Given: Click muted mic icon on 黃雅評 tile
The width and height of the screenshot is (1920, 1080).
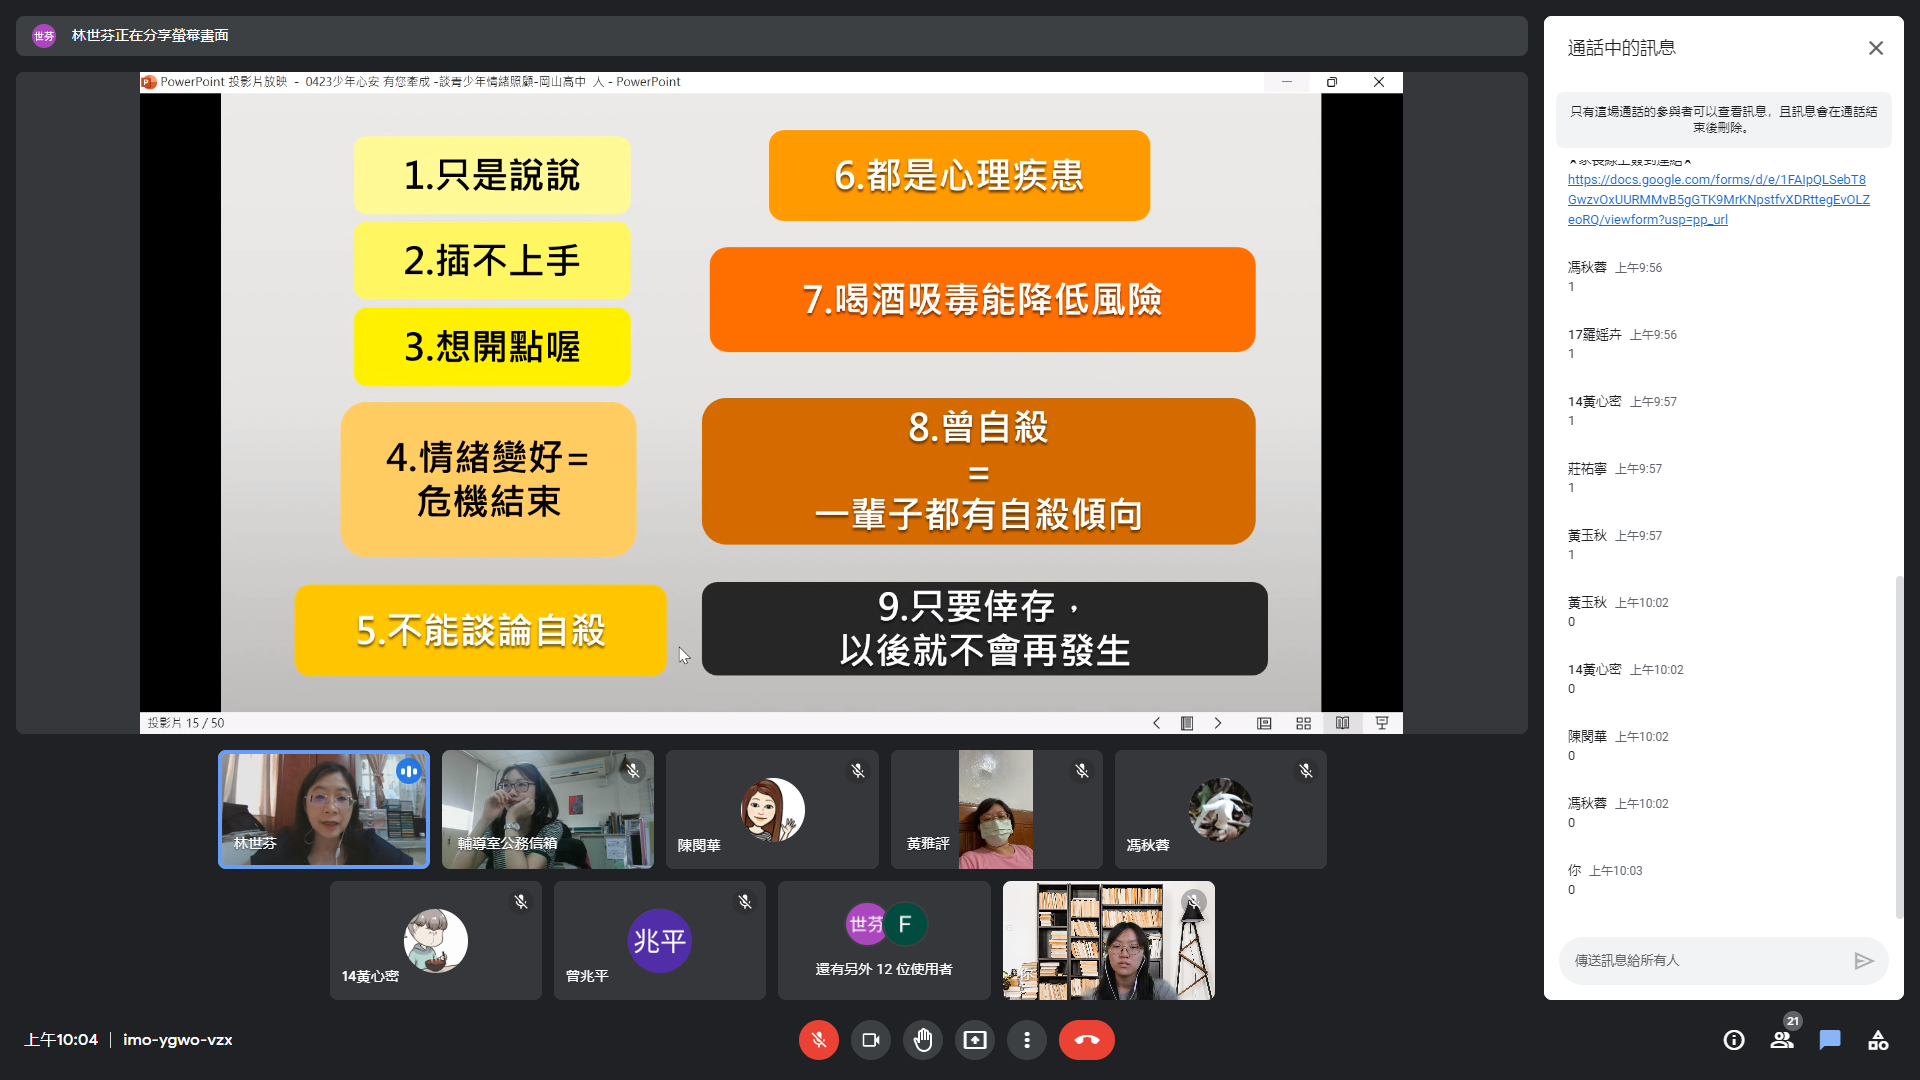Looking at the screenshot, I should click(x=1081, y=771).
